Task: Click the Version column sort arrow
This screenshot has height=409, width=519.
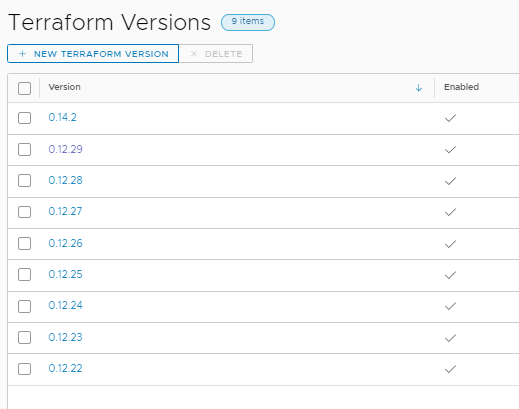Action: point(419,88)
